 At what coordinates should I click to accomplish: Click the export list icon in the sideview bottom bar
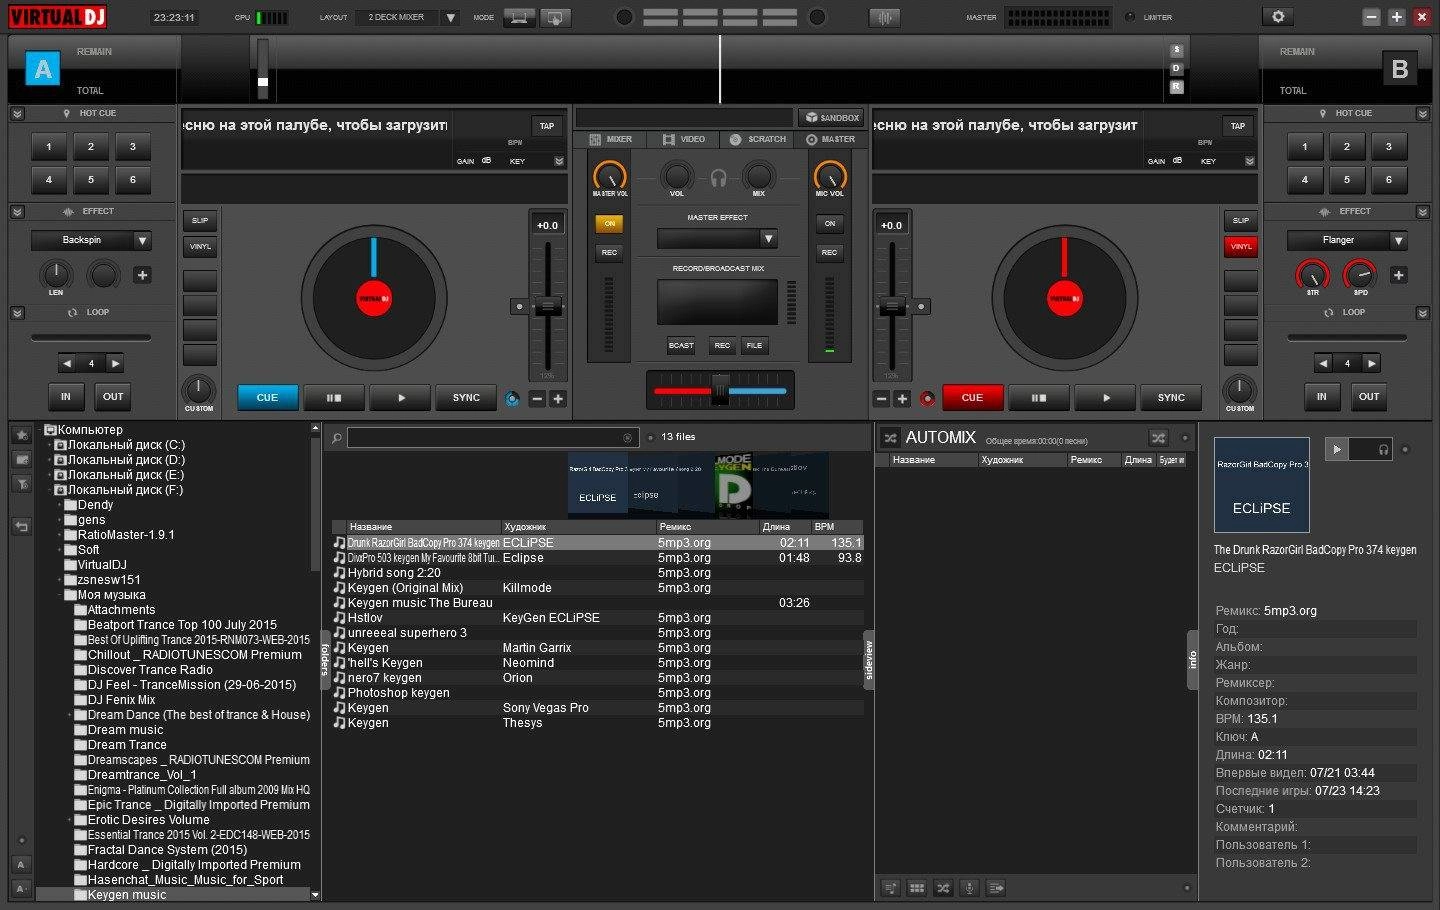(996, 888)
